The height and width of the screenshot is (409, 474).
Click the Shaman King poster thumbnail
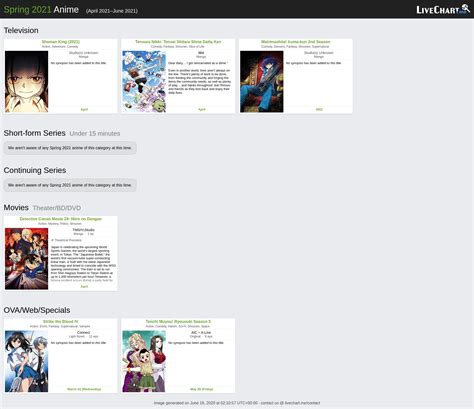coord(27,82)
